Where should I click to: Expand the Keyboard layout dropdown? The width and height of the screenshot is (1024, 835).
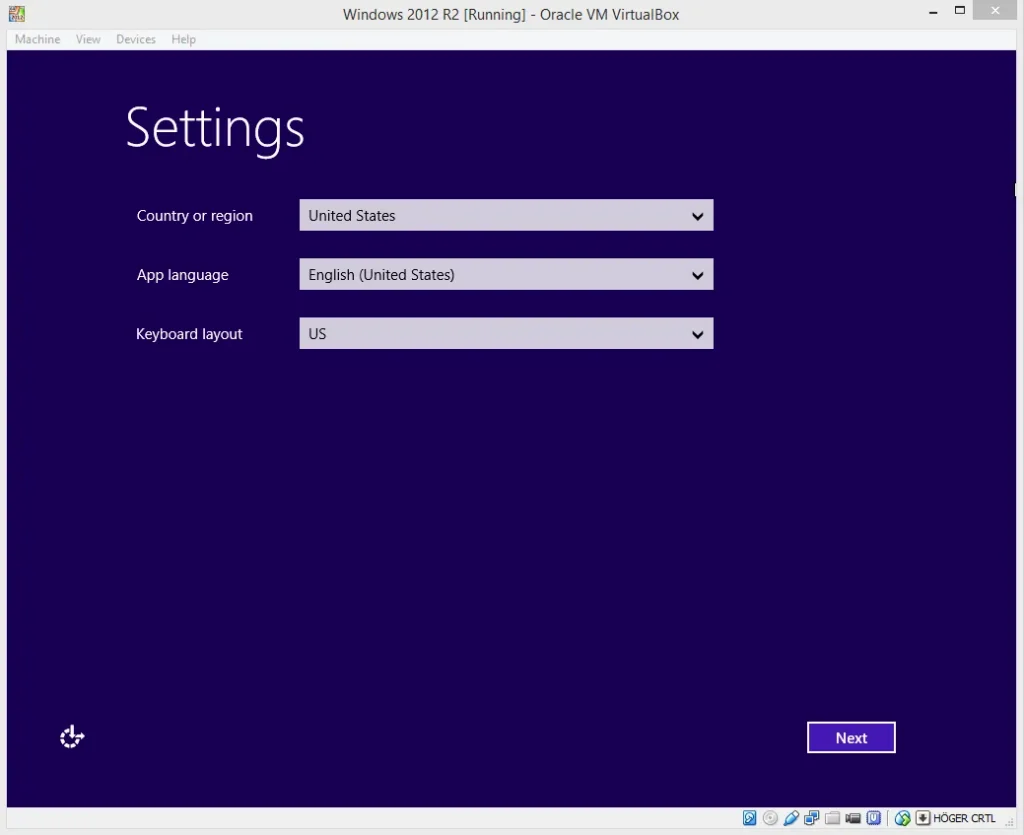506,334
